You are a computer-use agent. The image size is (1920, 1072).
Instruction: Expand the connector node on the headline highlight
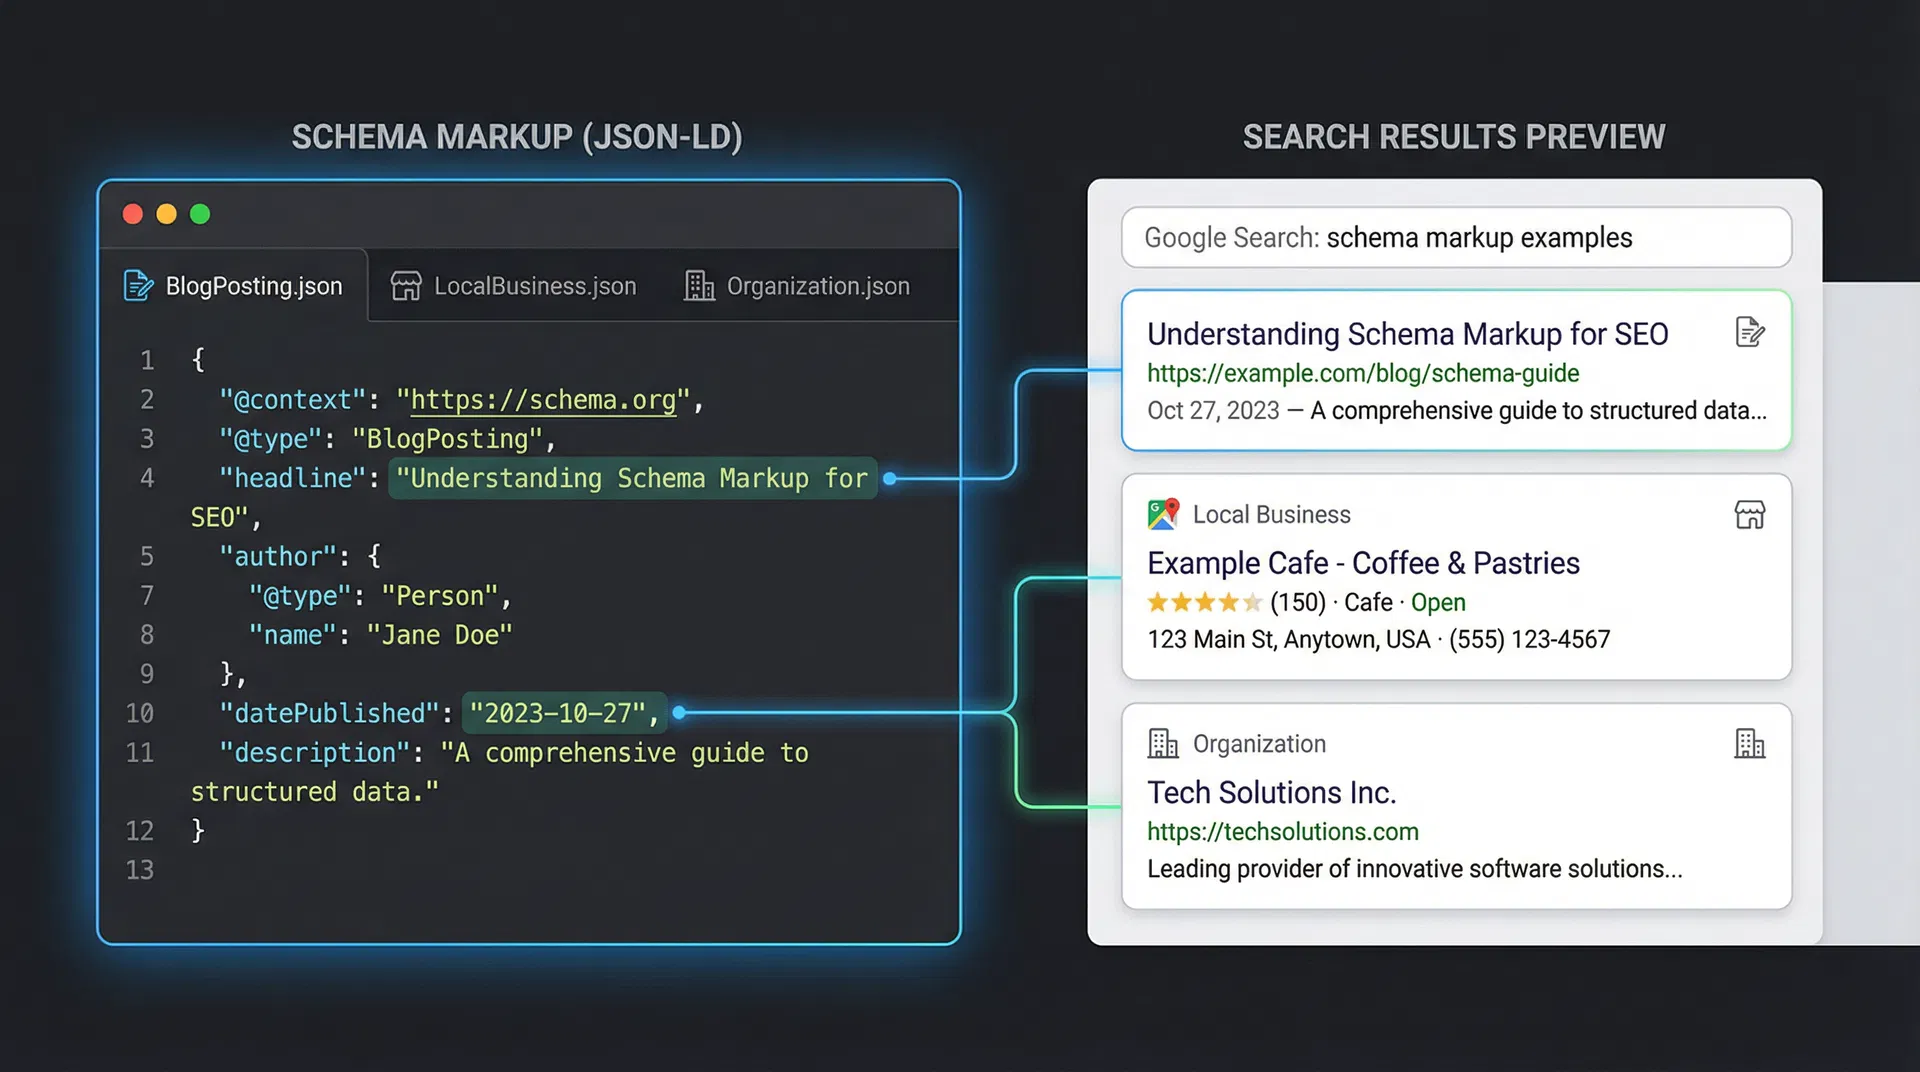888,478
